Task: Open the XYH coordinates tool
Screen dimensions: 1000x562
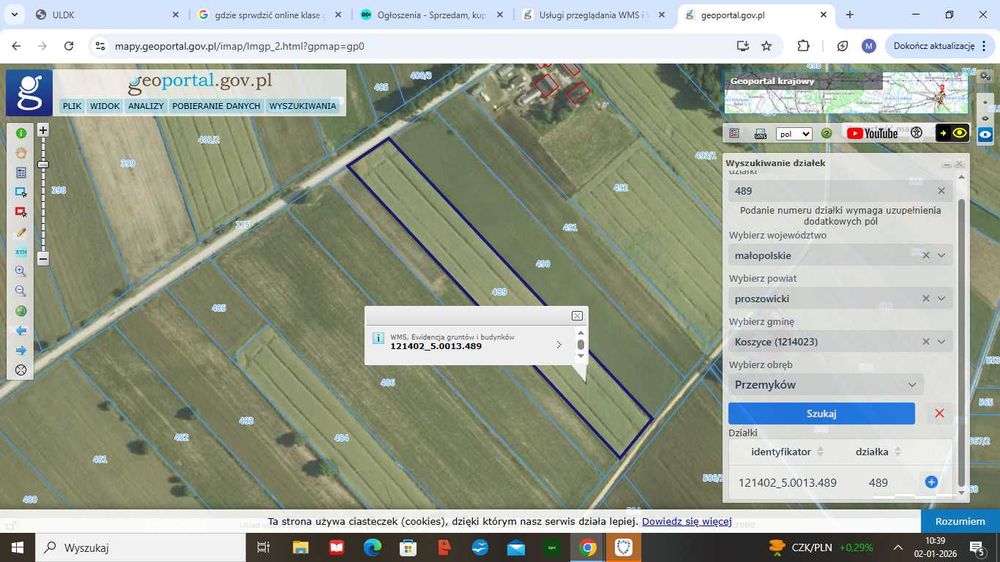Action: (x=21, y=252)
